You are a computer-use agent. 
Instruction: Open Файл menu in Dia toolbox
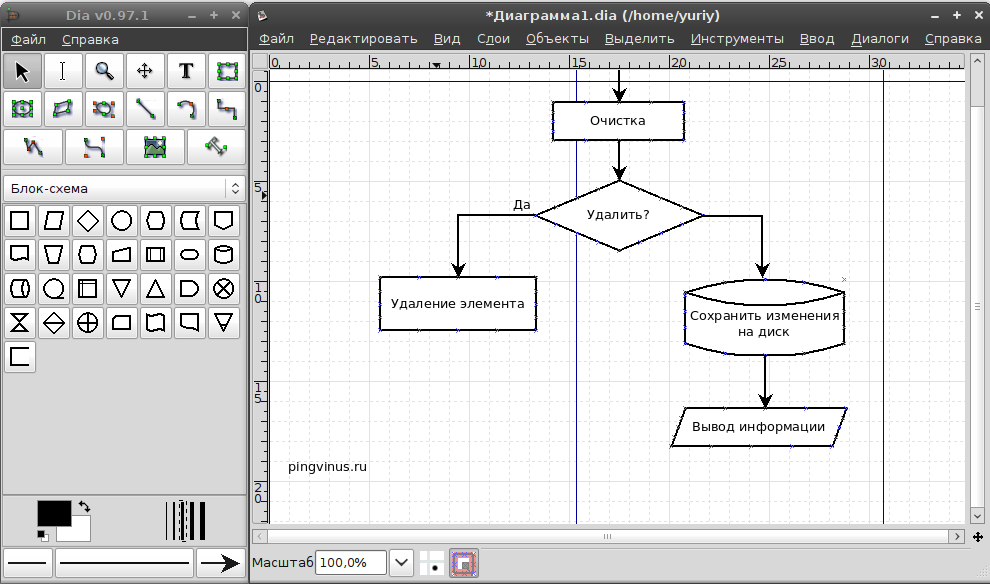28,39
